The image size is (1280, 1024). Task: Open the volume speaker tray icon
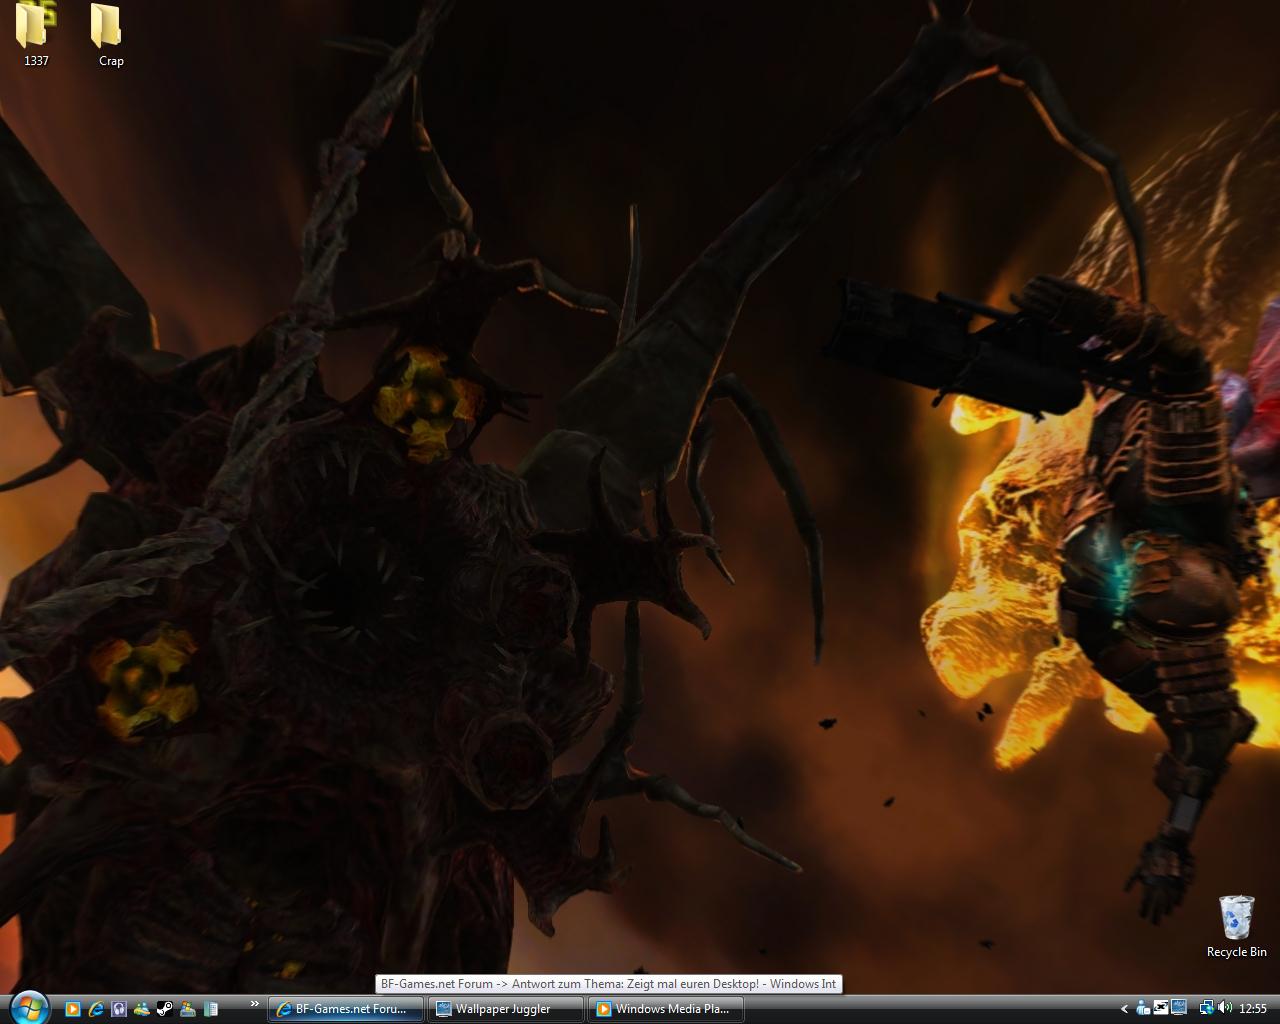coord(1225,1008)
